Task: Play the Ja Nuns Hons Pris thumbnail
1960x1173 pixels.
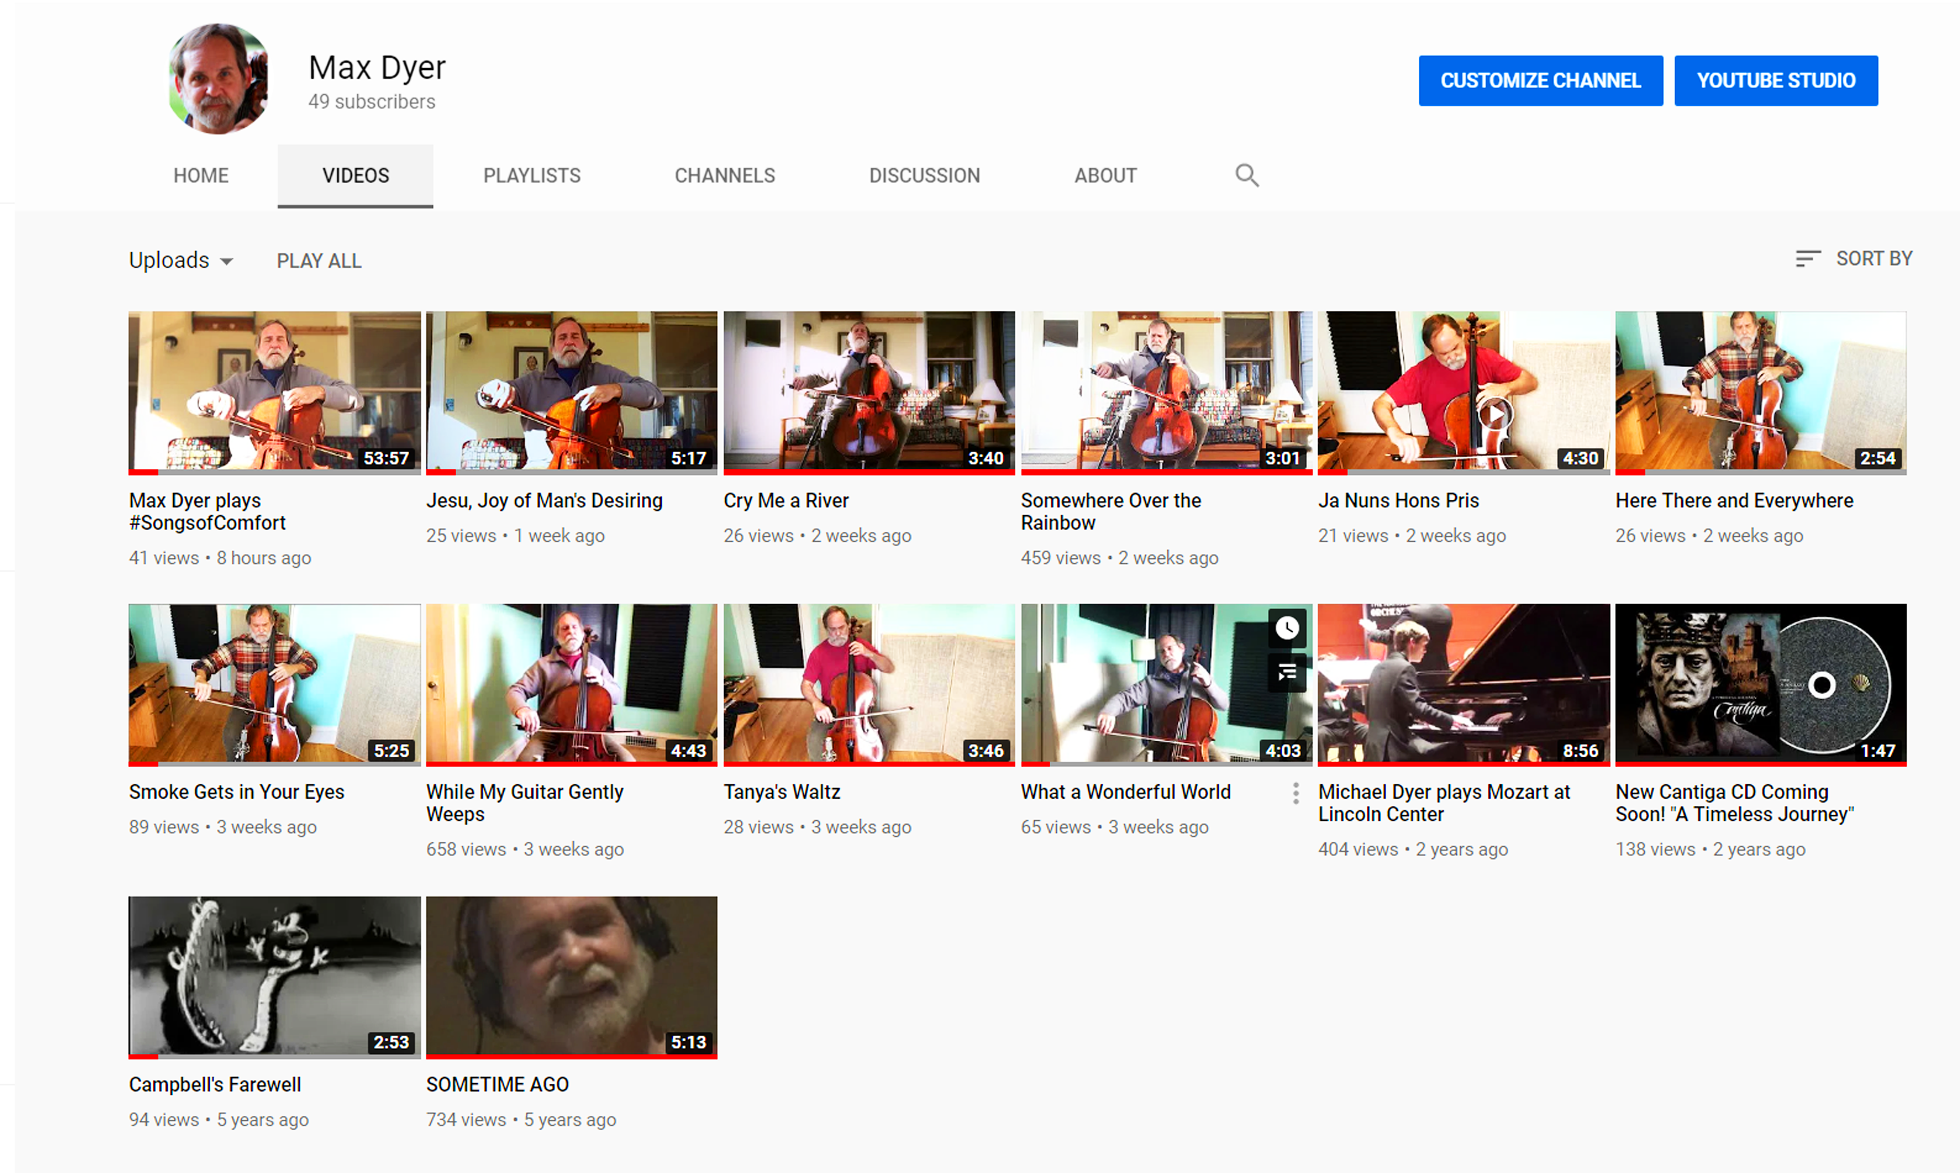Action: click(1464, 391)
